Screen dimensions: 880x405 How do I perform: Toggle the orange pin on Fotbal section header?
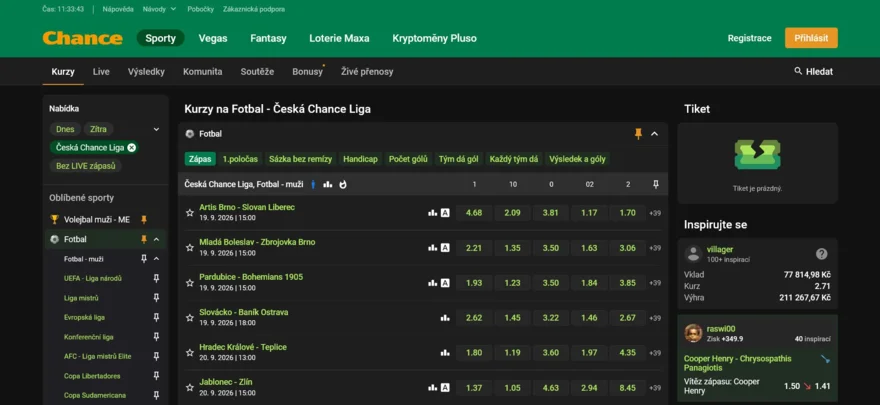[638, 134]
